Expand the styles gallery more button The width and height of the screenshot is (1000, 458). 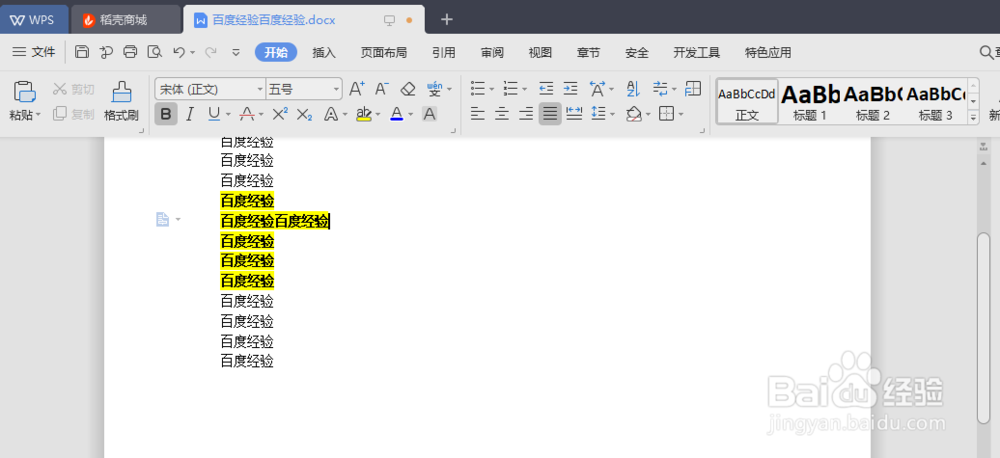(x=973, y=117)
